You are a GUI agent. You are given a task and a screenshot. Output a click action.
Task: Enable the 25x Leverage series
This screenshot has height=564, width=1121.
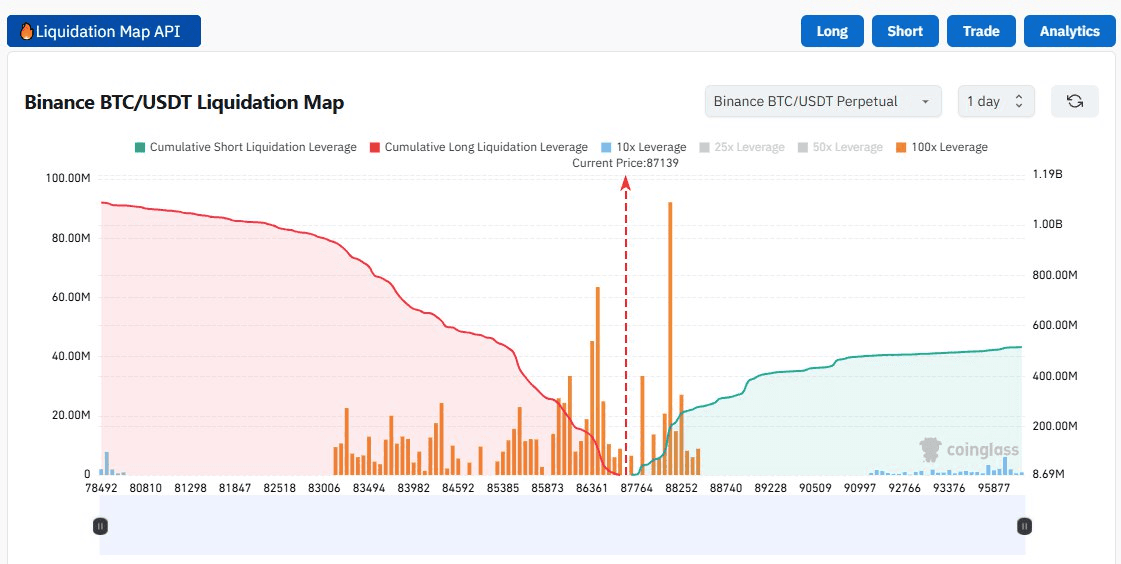tap(742, 147)
